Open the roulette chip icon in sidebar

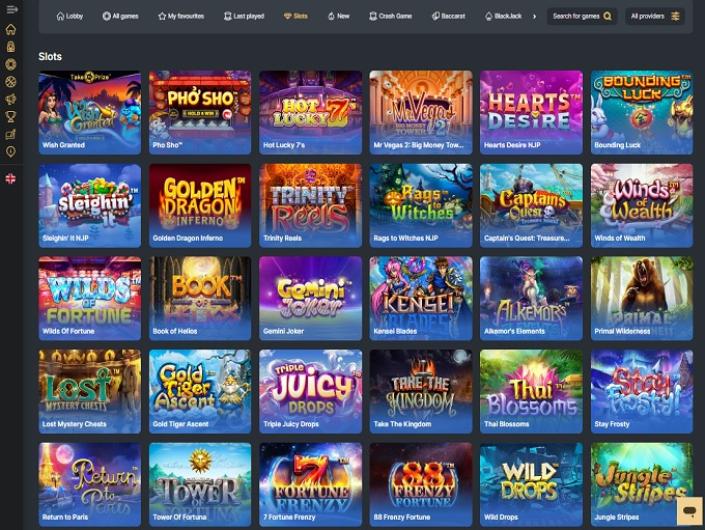[11, 64]
